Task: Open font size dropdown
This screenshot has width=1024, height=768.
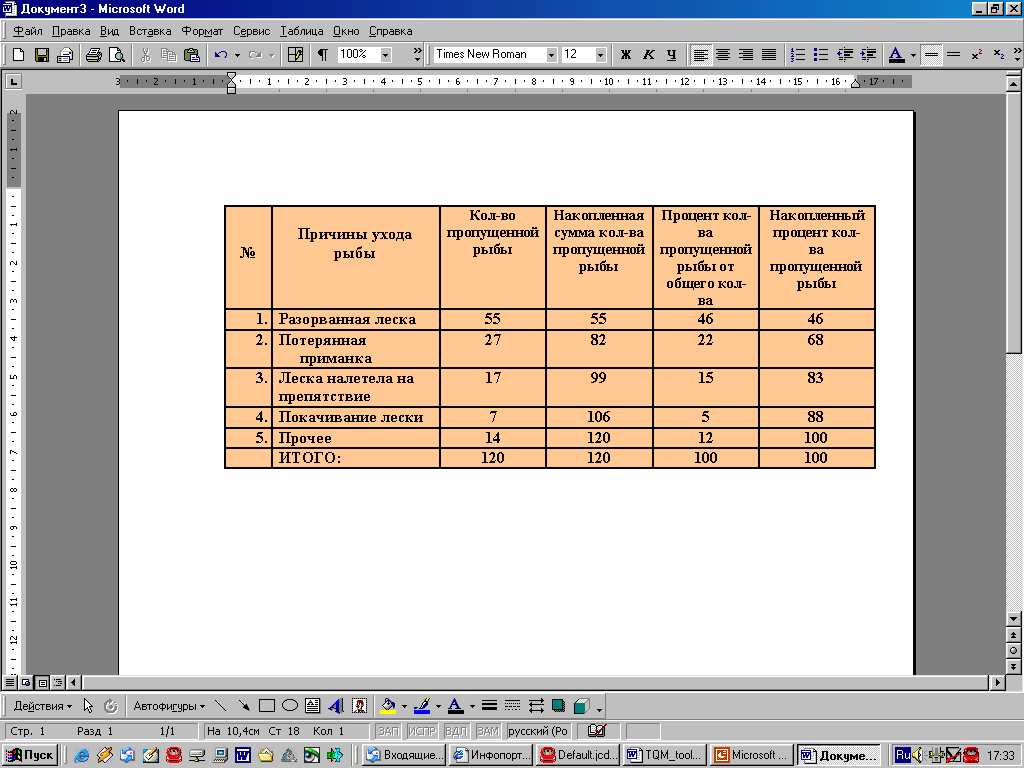Action: 600,55
